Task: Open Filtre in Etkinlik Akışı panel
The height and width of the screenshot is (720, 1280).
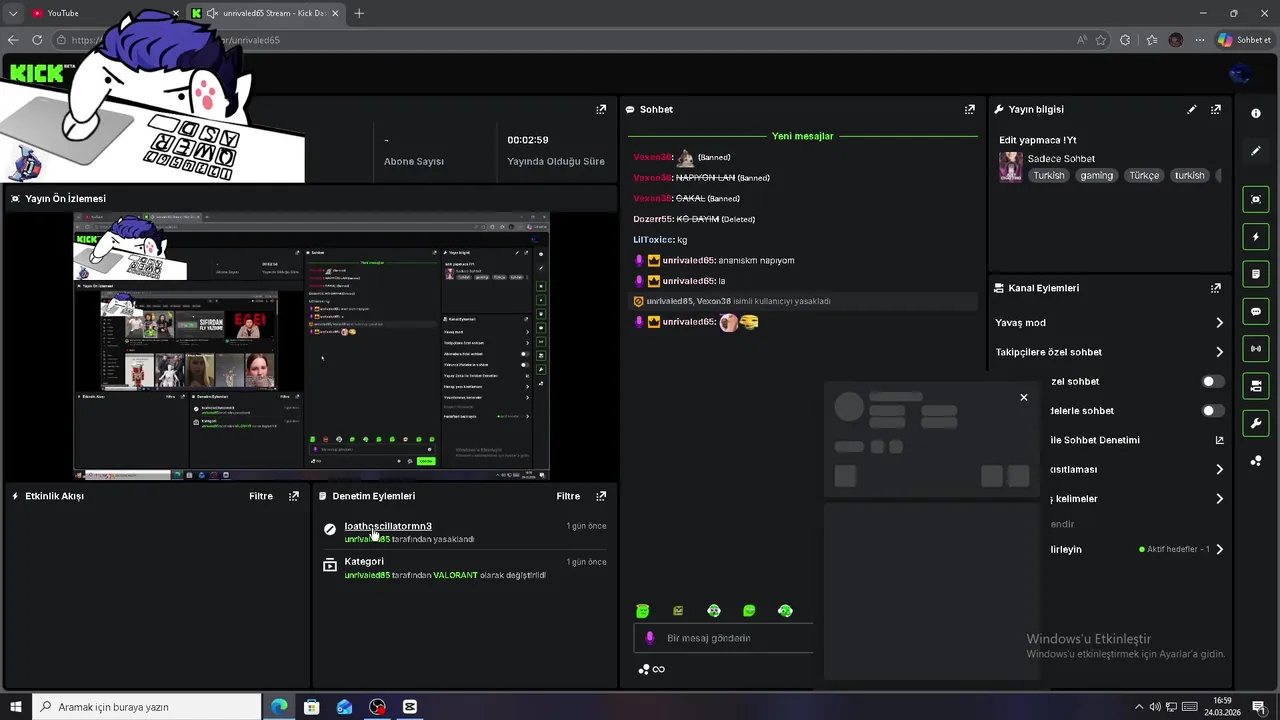Action: tap(261, 496)
